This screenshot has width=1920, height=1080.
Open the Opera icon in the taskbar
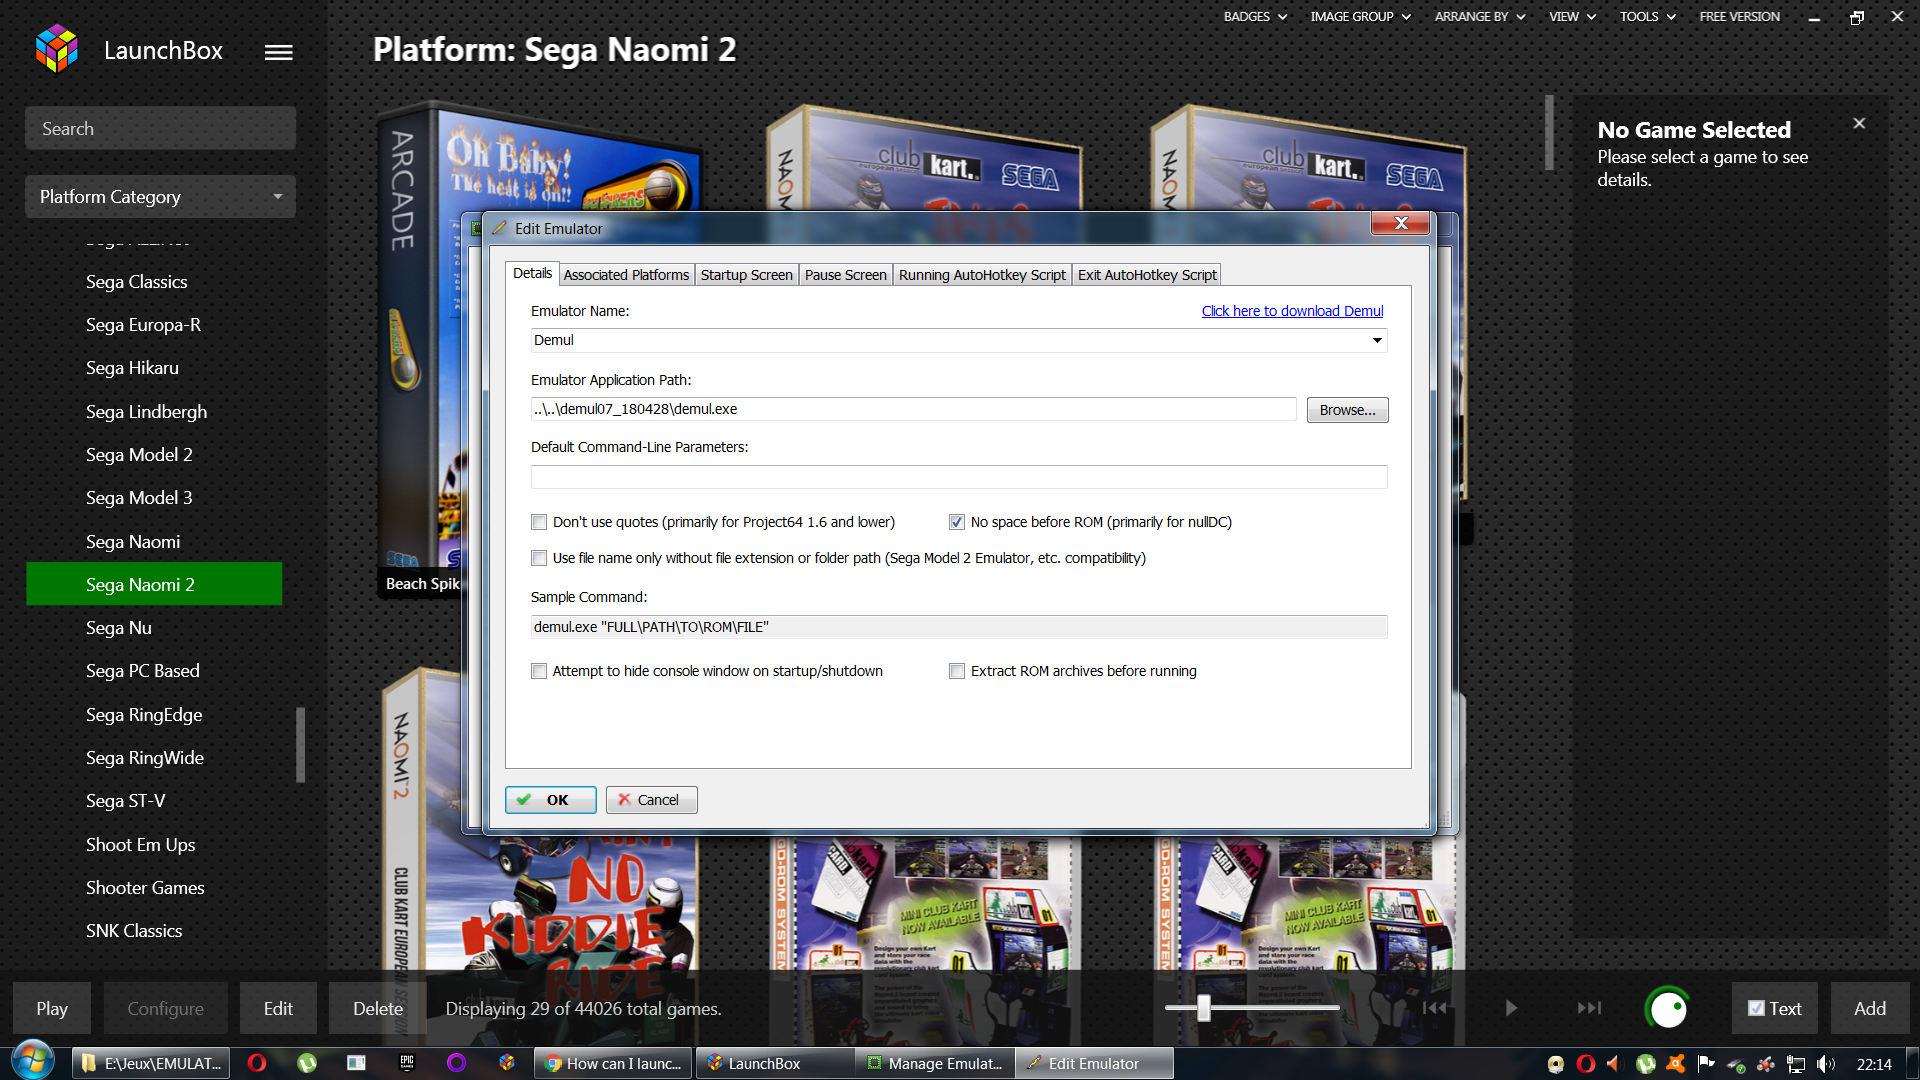(x=257, y=1063)
